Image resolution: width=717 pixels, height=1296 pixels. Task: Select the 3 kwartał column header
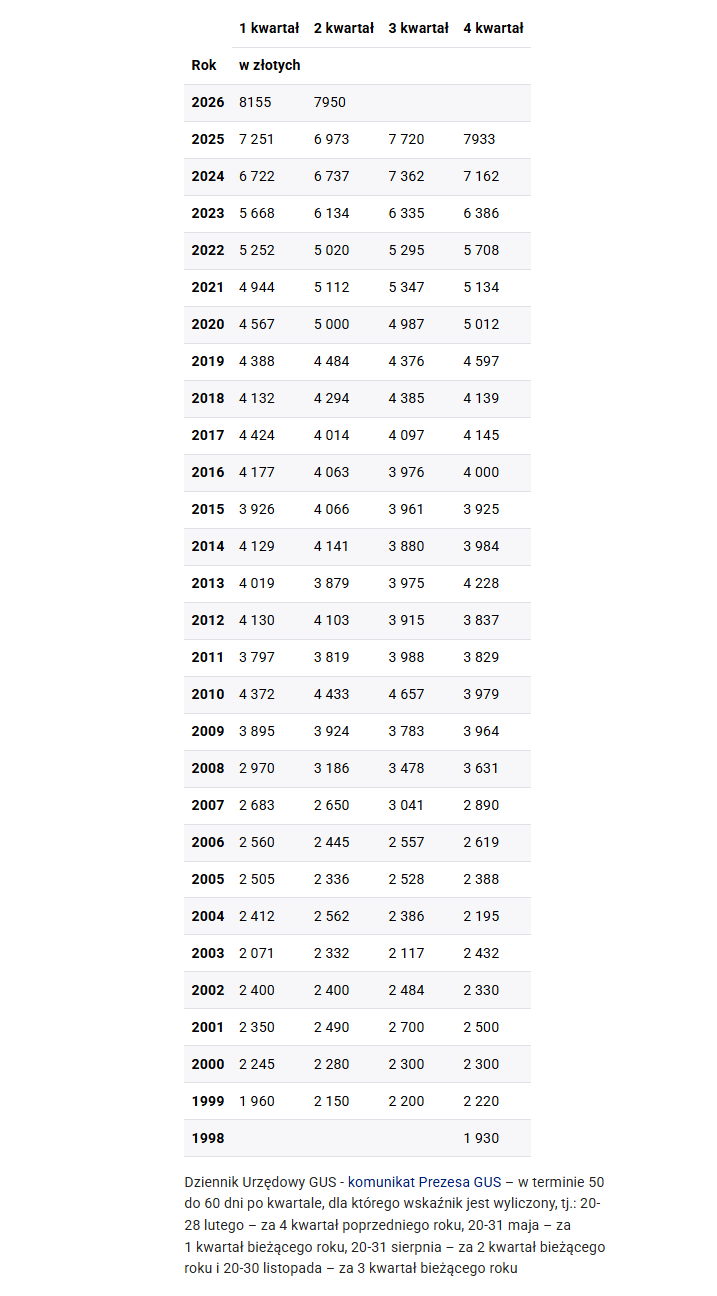tap(419, 28)
